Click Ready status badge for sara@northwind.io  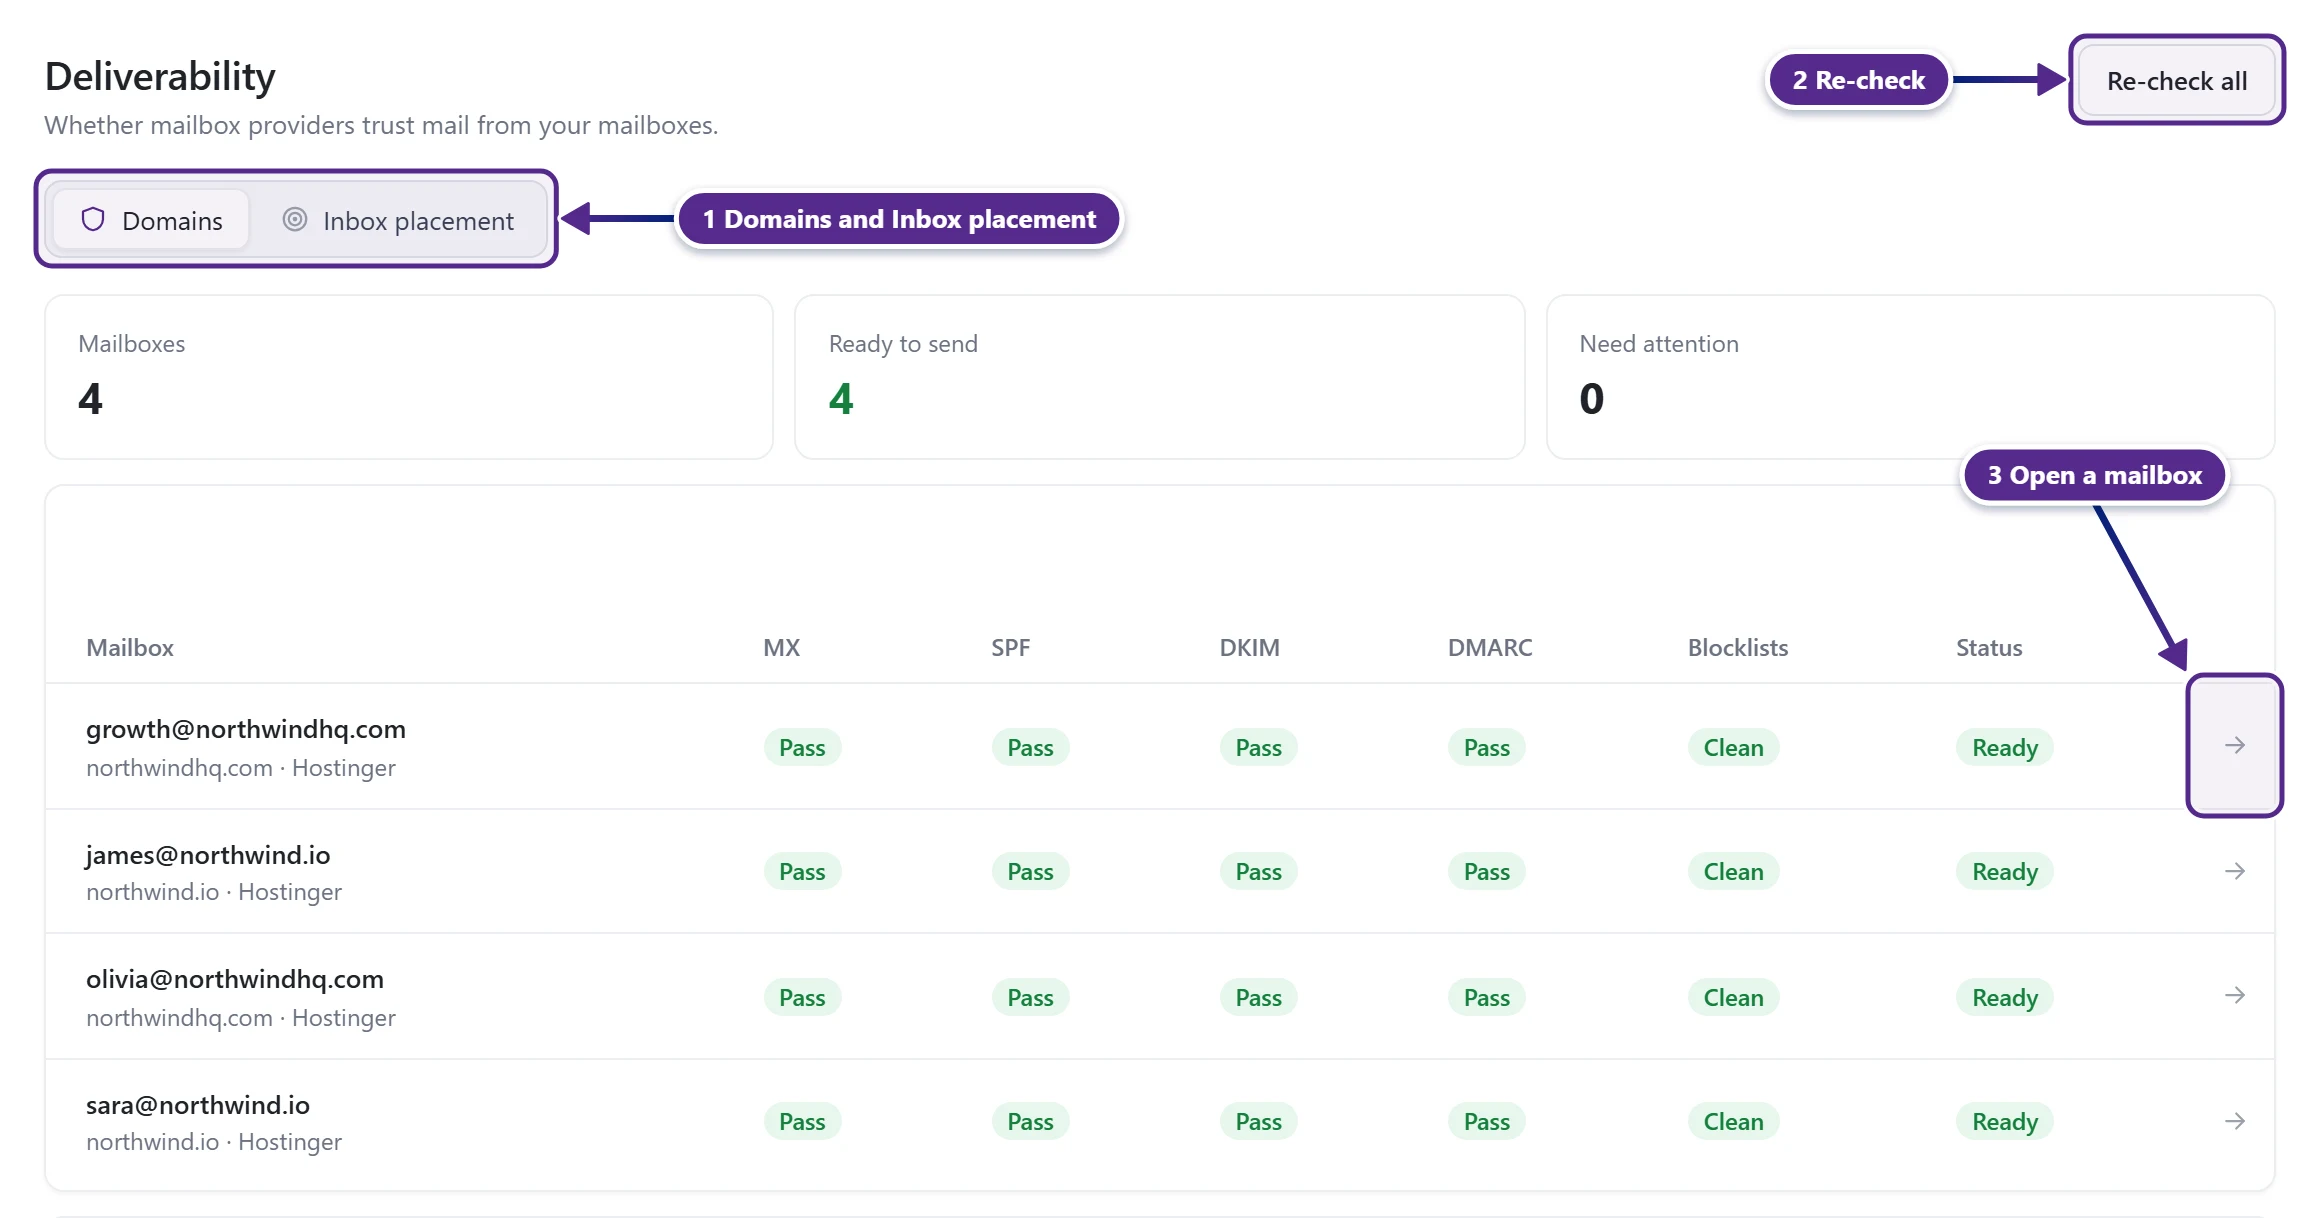click(2004, 1122)
